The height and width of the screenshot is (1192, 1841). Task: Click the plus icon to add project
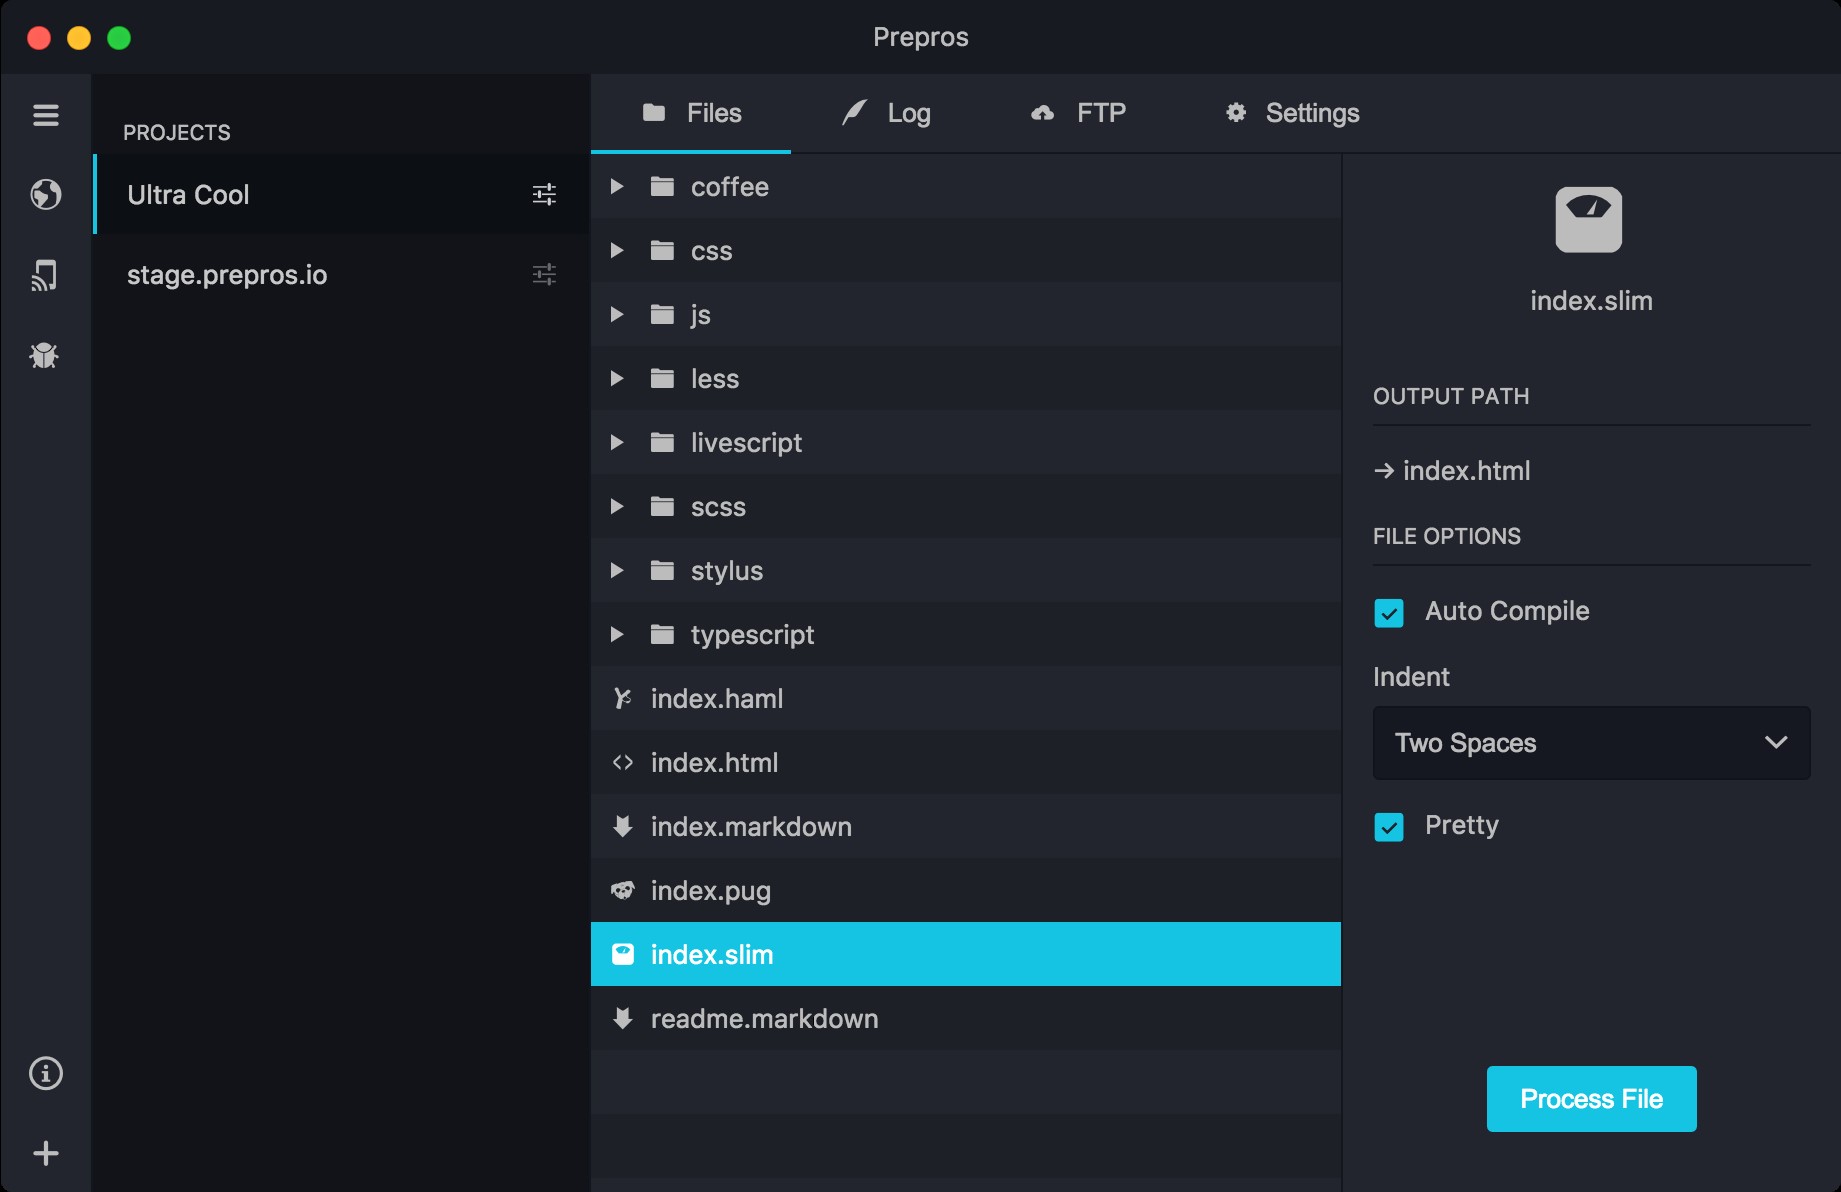click(45, 1153)
